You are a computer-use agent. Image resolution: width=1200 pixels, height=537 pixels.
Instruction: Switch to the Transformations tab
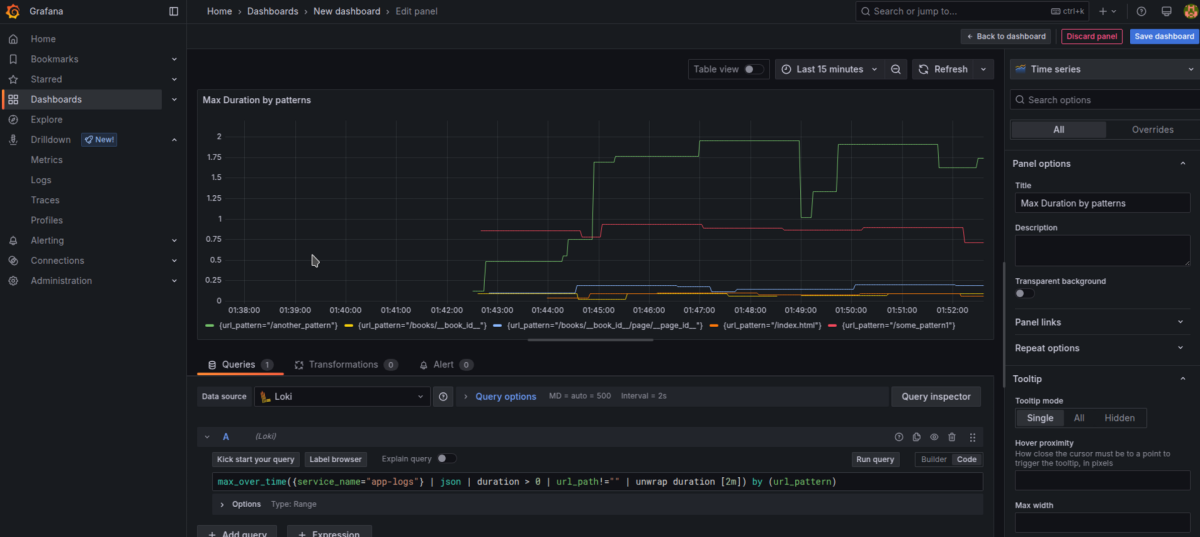tap(343, 365)
